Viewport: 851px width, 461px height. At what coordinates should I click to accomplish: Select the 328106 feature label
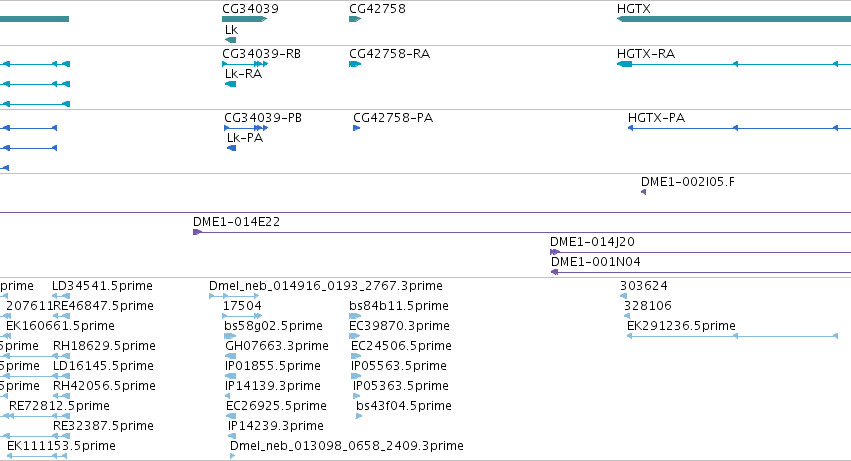coord(648,306)
